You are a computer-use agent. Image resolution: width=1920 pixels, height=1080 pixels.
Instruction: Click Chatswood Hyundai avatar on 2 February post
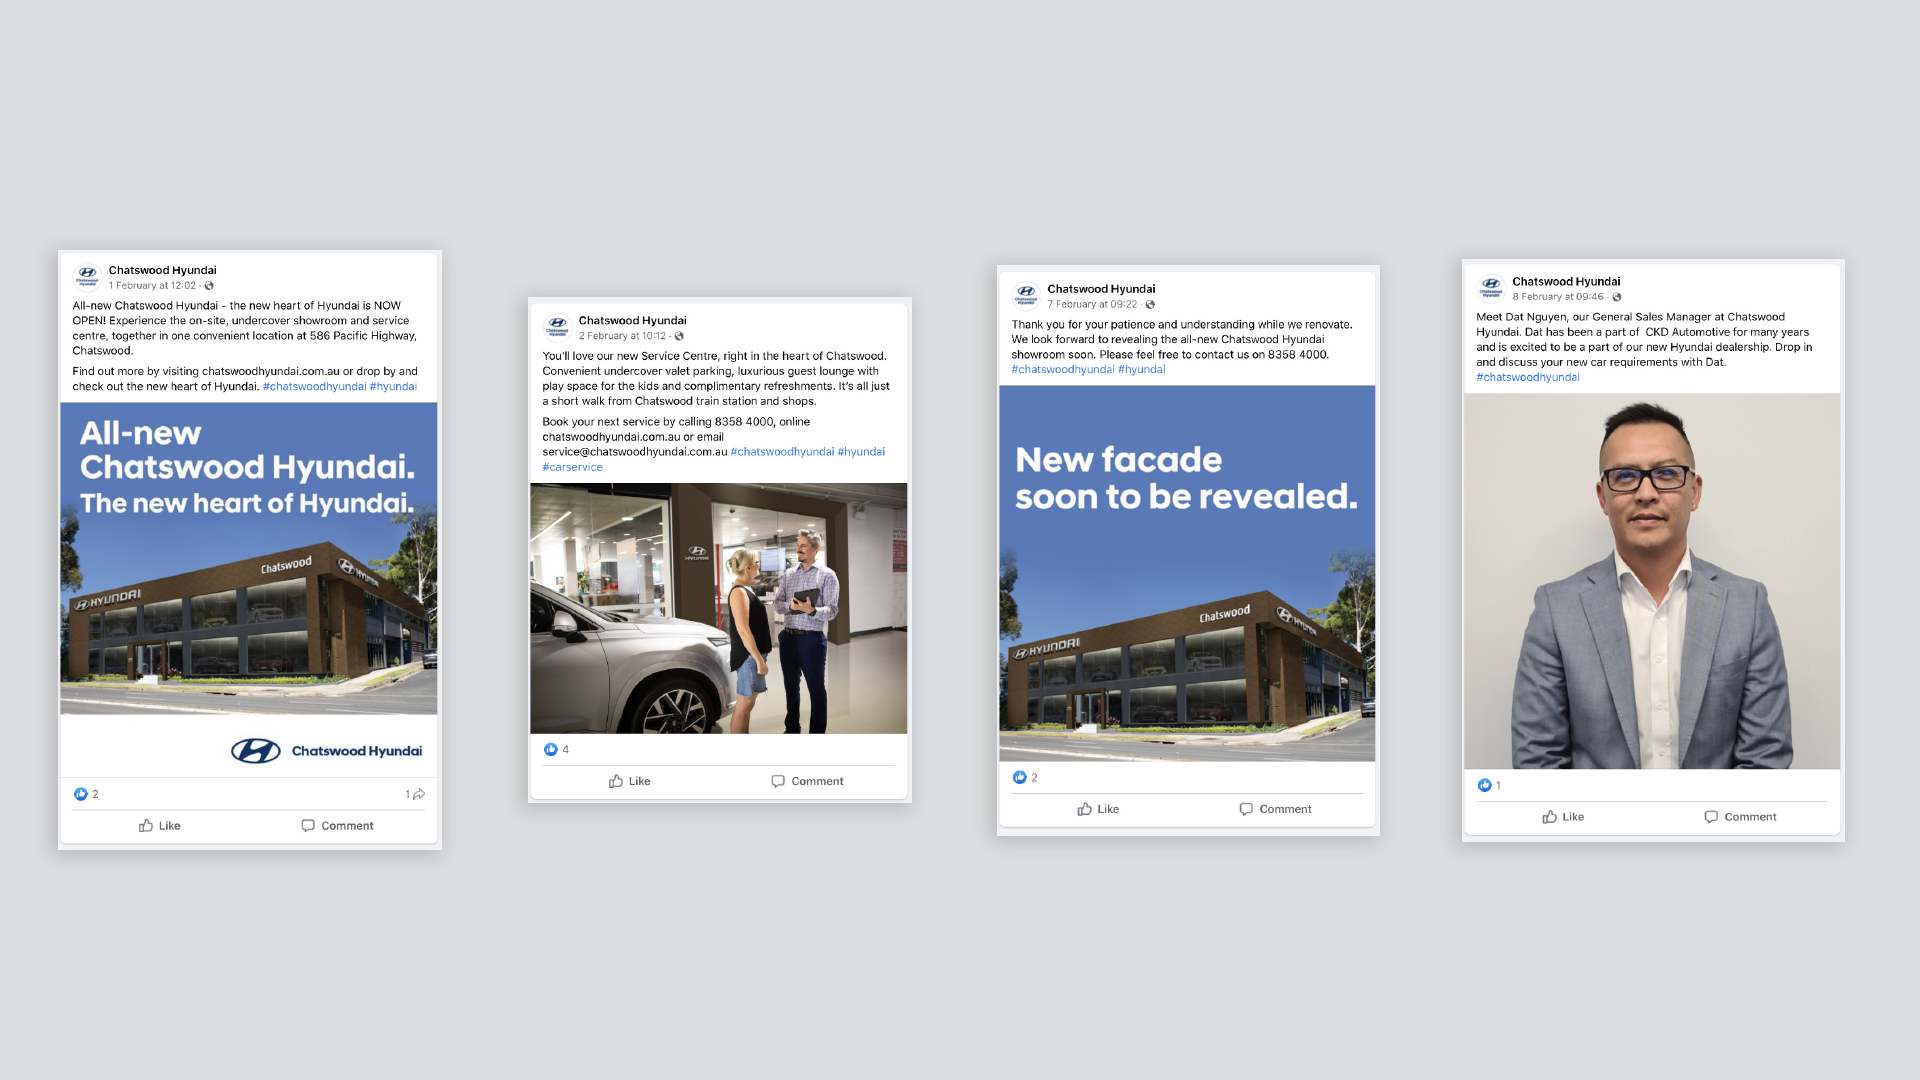[x=557, y=325]
